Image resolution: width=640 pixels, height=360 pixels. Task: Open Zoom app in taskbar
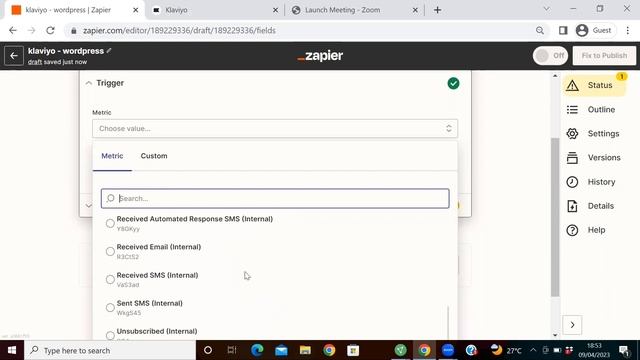(x=448, y=350)
